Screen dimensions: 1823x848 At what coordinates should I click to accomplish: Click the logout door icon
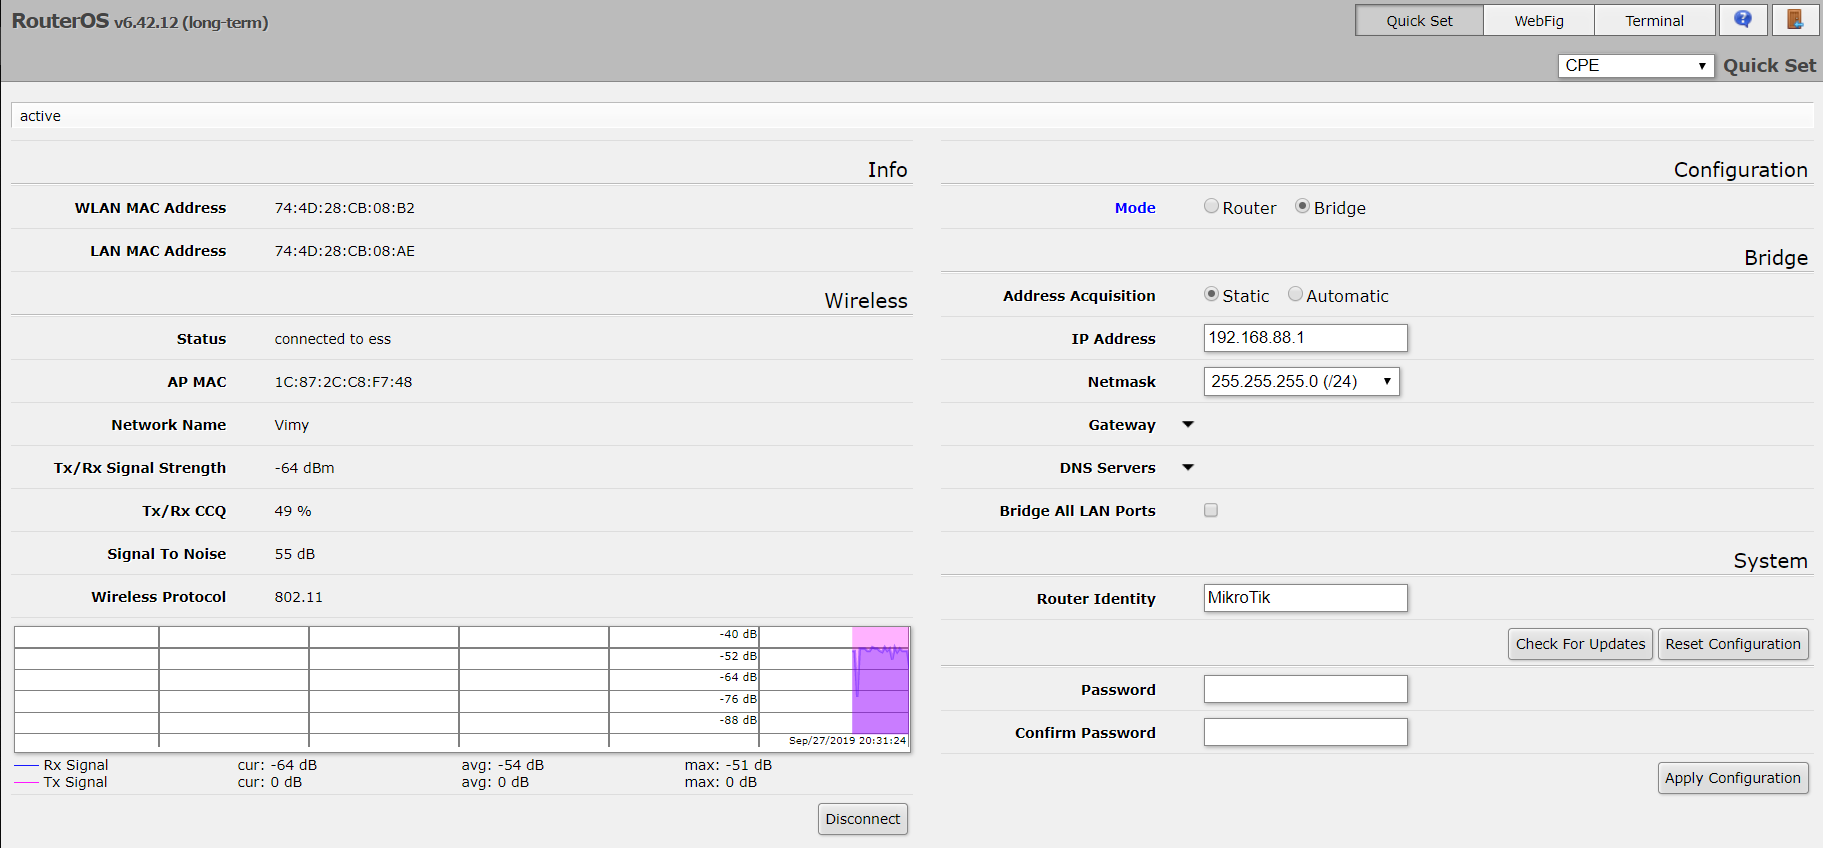pyautogui.click(x=1795, y=20)
